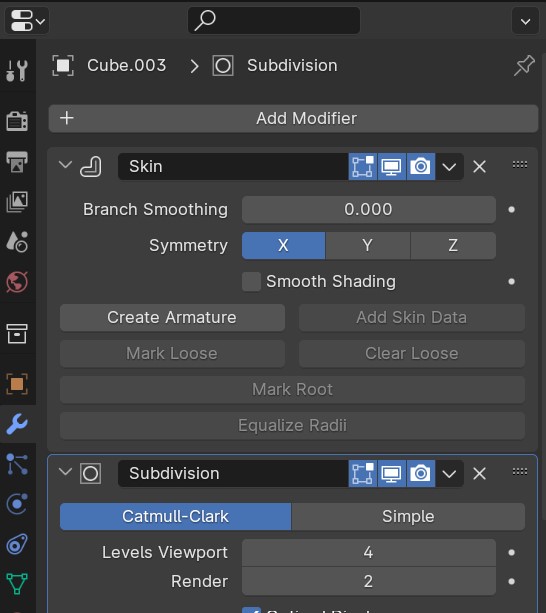Click Cube.003 breadcrumb text
Screen dimensions: 546x613
[x=127, y=65]
